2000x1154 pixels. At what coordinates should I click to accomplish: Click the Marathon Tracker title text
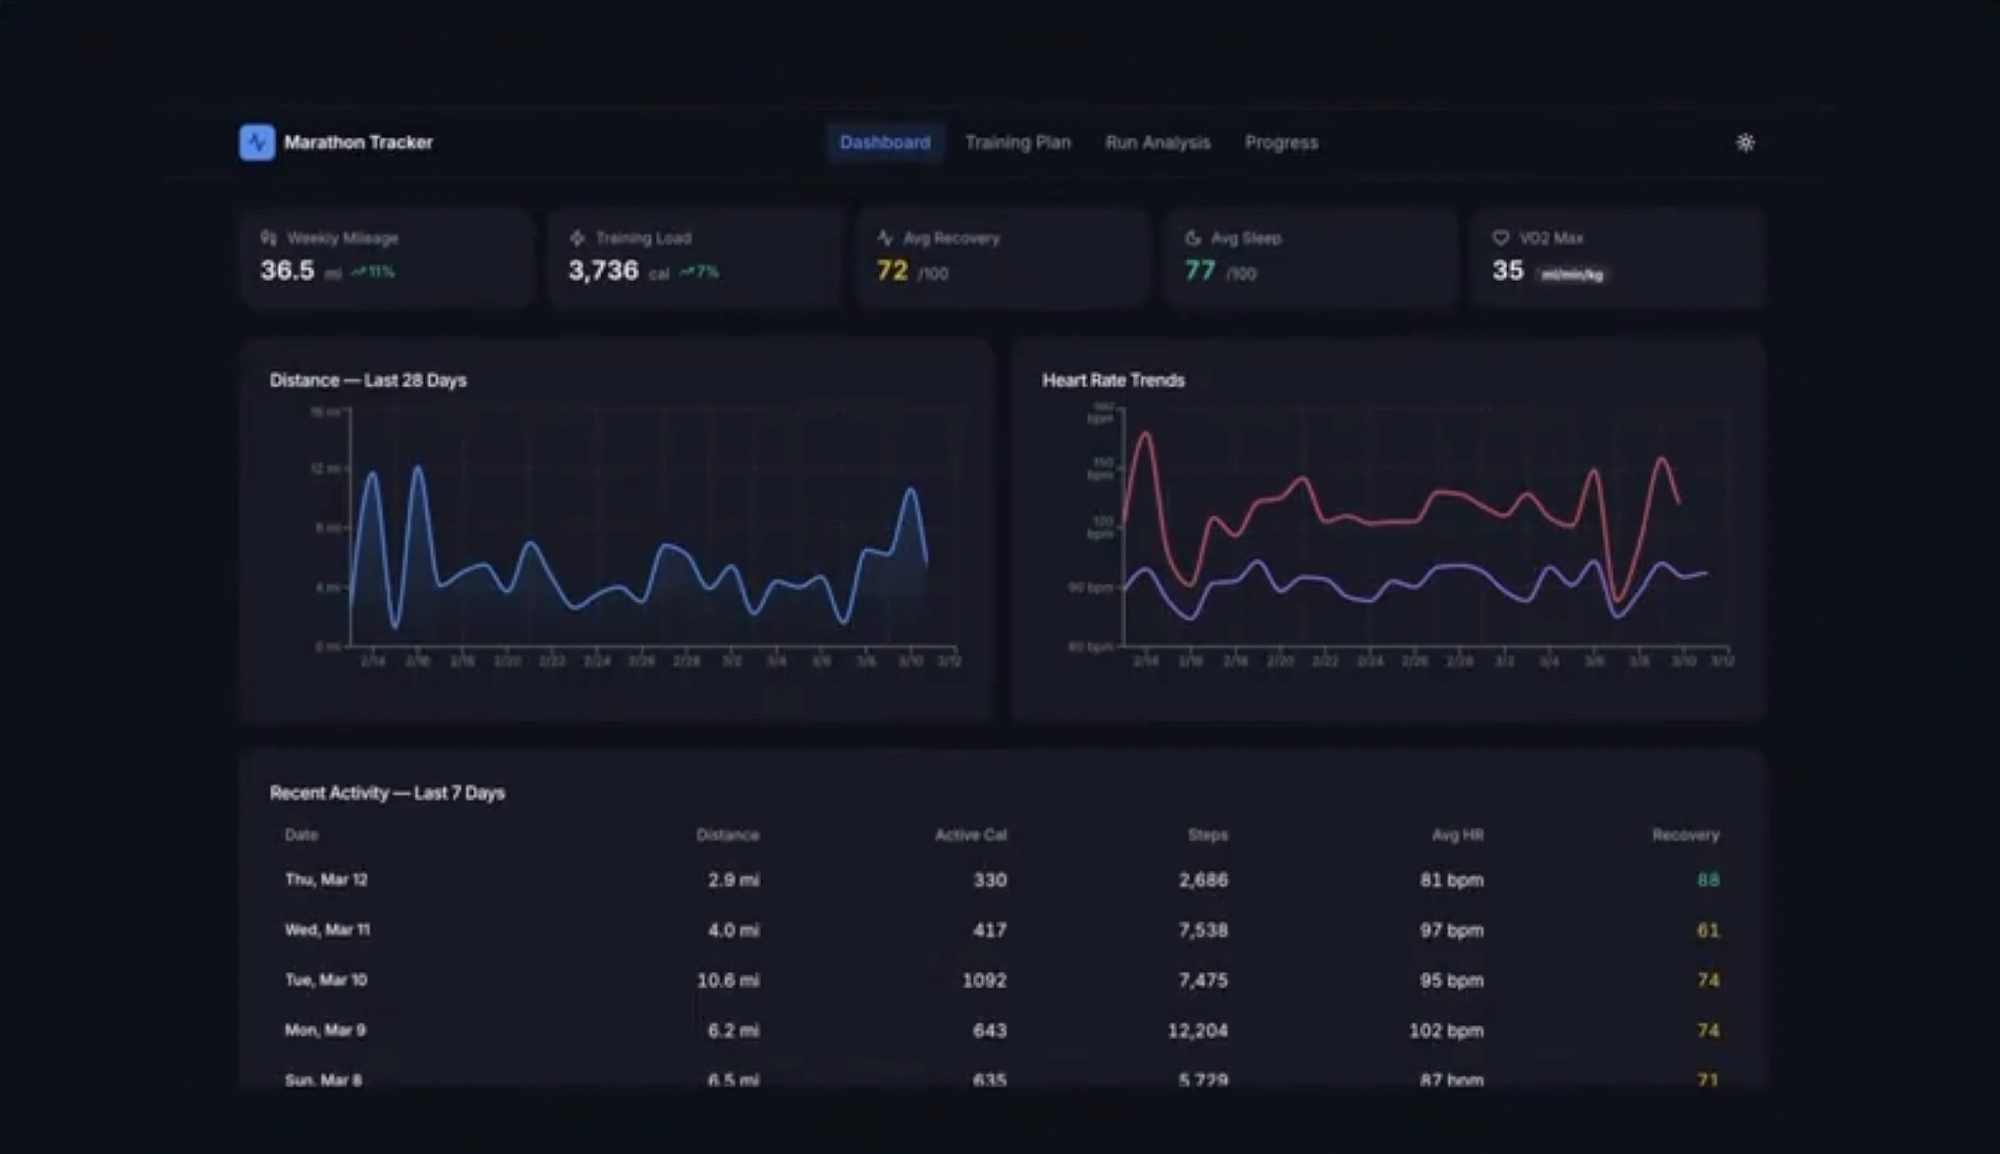point(358,142)
